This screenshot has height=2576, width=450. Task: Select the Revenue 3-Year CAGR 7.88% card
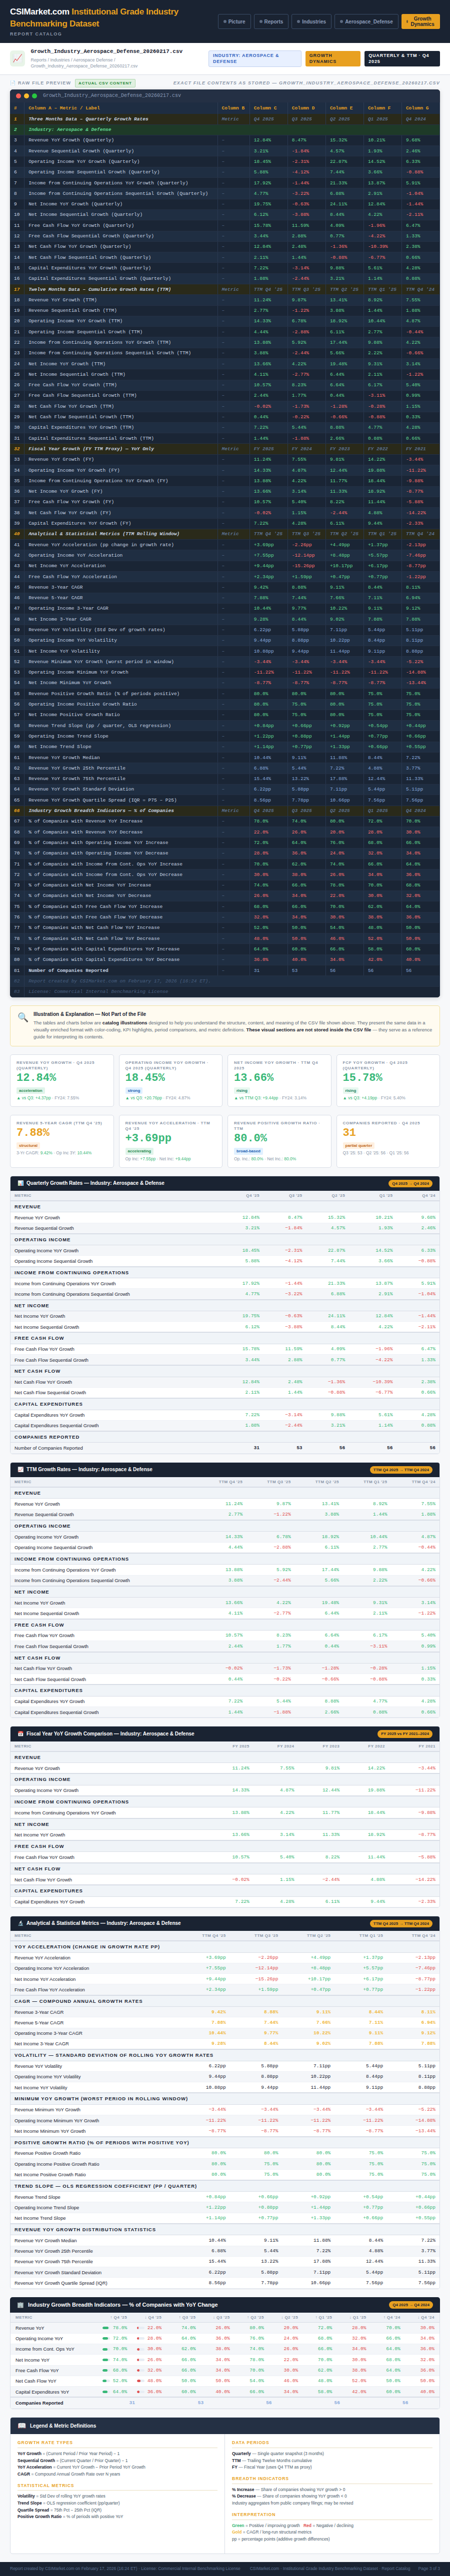[62, 1140]
